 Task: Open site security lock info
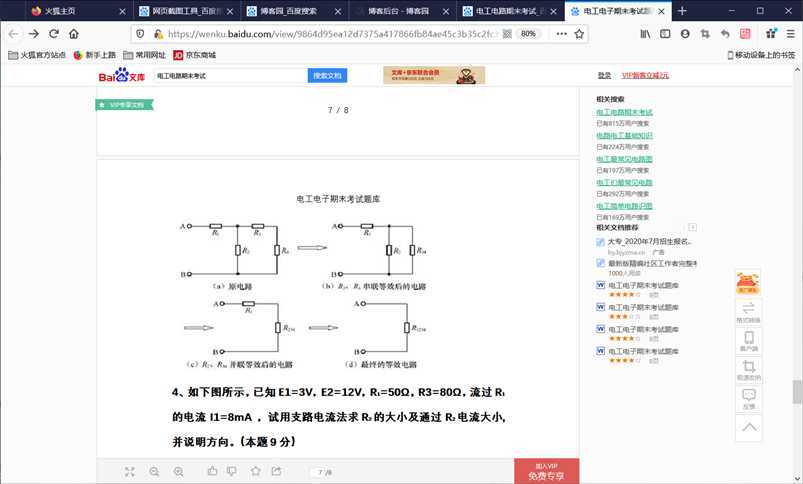pyautogui.click(x=158, y=34)
